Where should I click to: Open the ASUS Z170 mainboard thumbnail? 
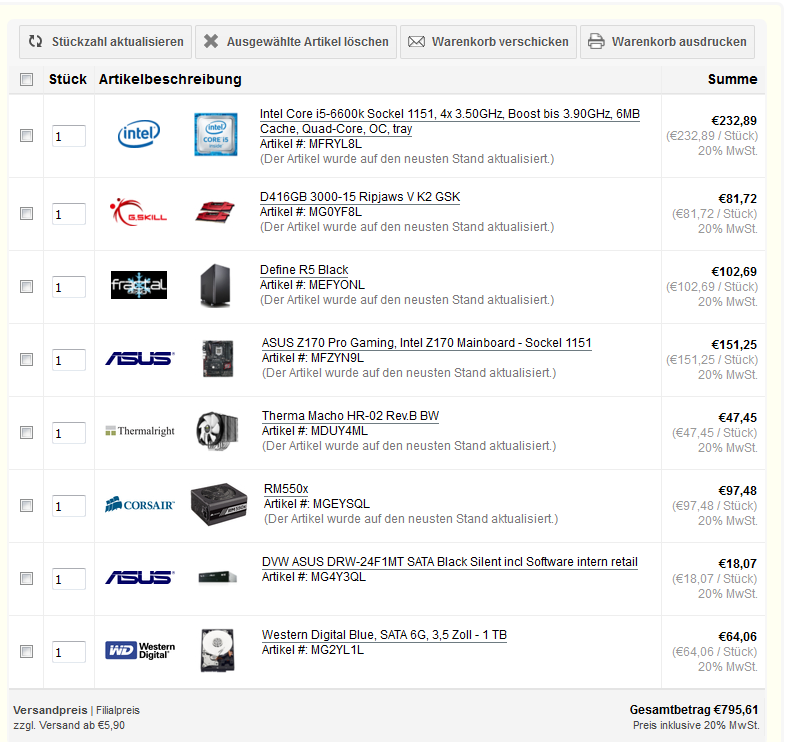218,359
